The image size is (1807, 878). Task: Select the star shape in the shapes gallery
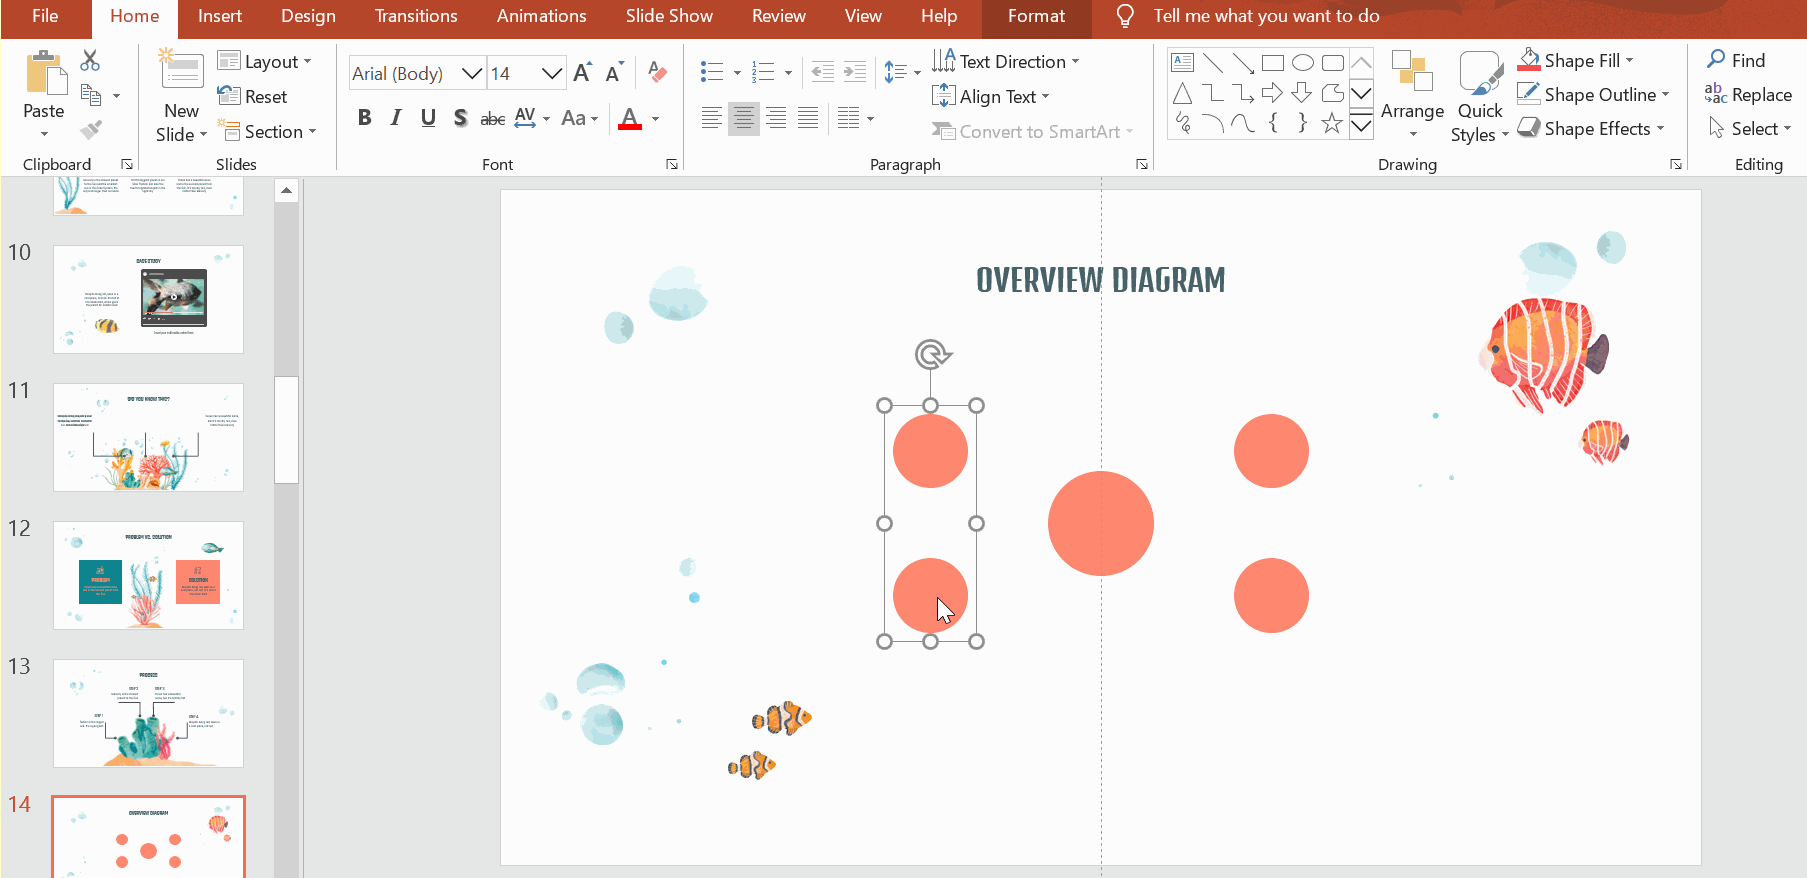[1331, 124]
